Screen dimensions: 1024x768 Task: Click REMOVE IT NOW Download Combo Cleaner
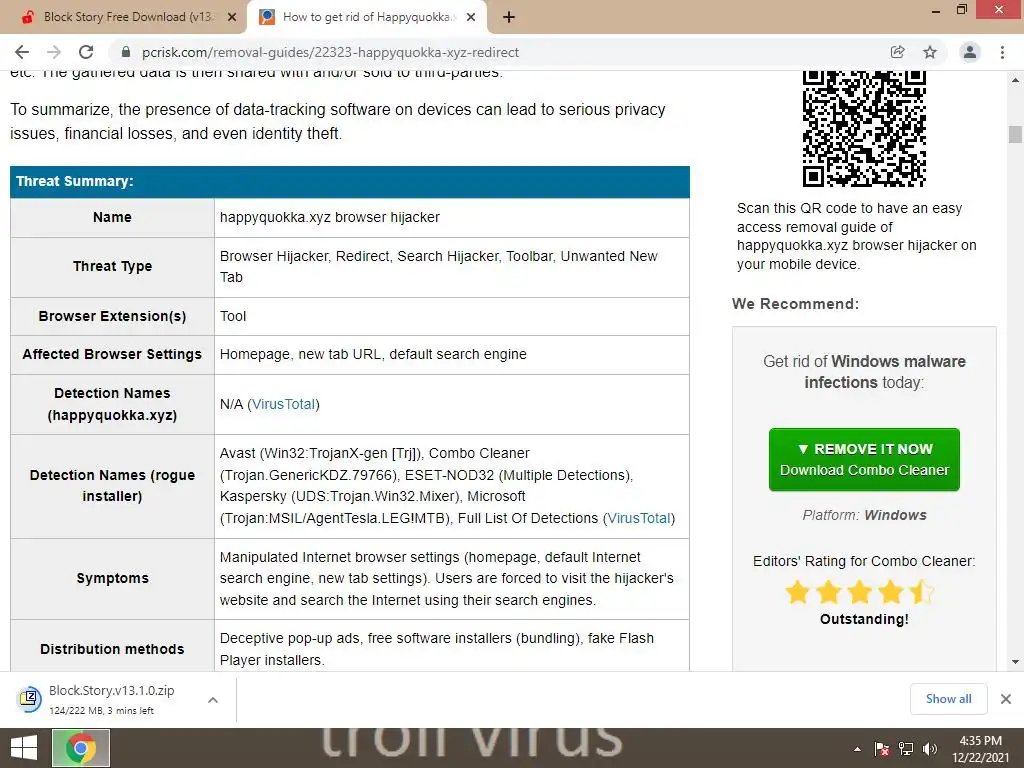864,460
